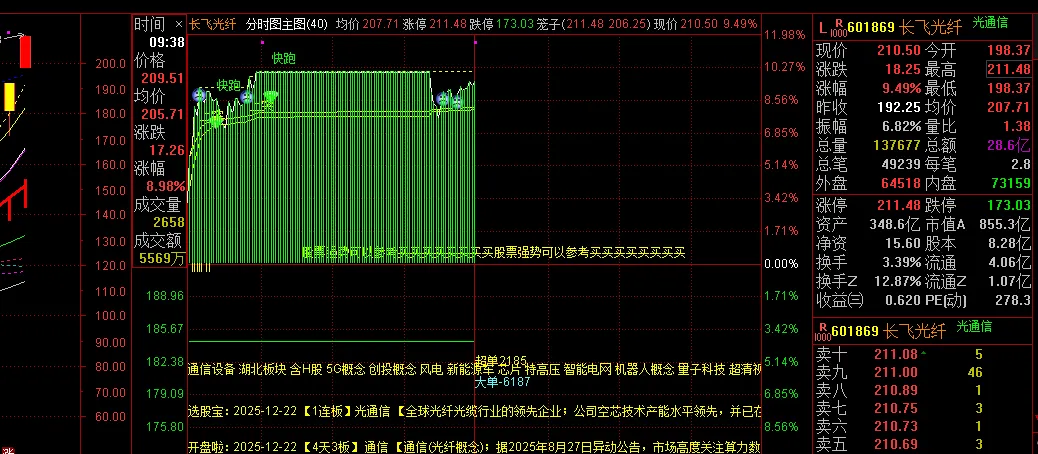1038x454 pixels.
Task: Select the 卖五 210.69 order book row
Action: pyautogui.click(x=923, y=445)
